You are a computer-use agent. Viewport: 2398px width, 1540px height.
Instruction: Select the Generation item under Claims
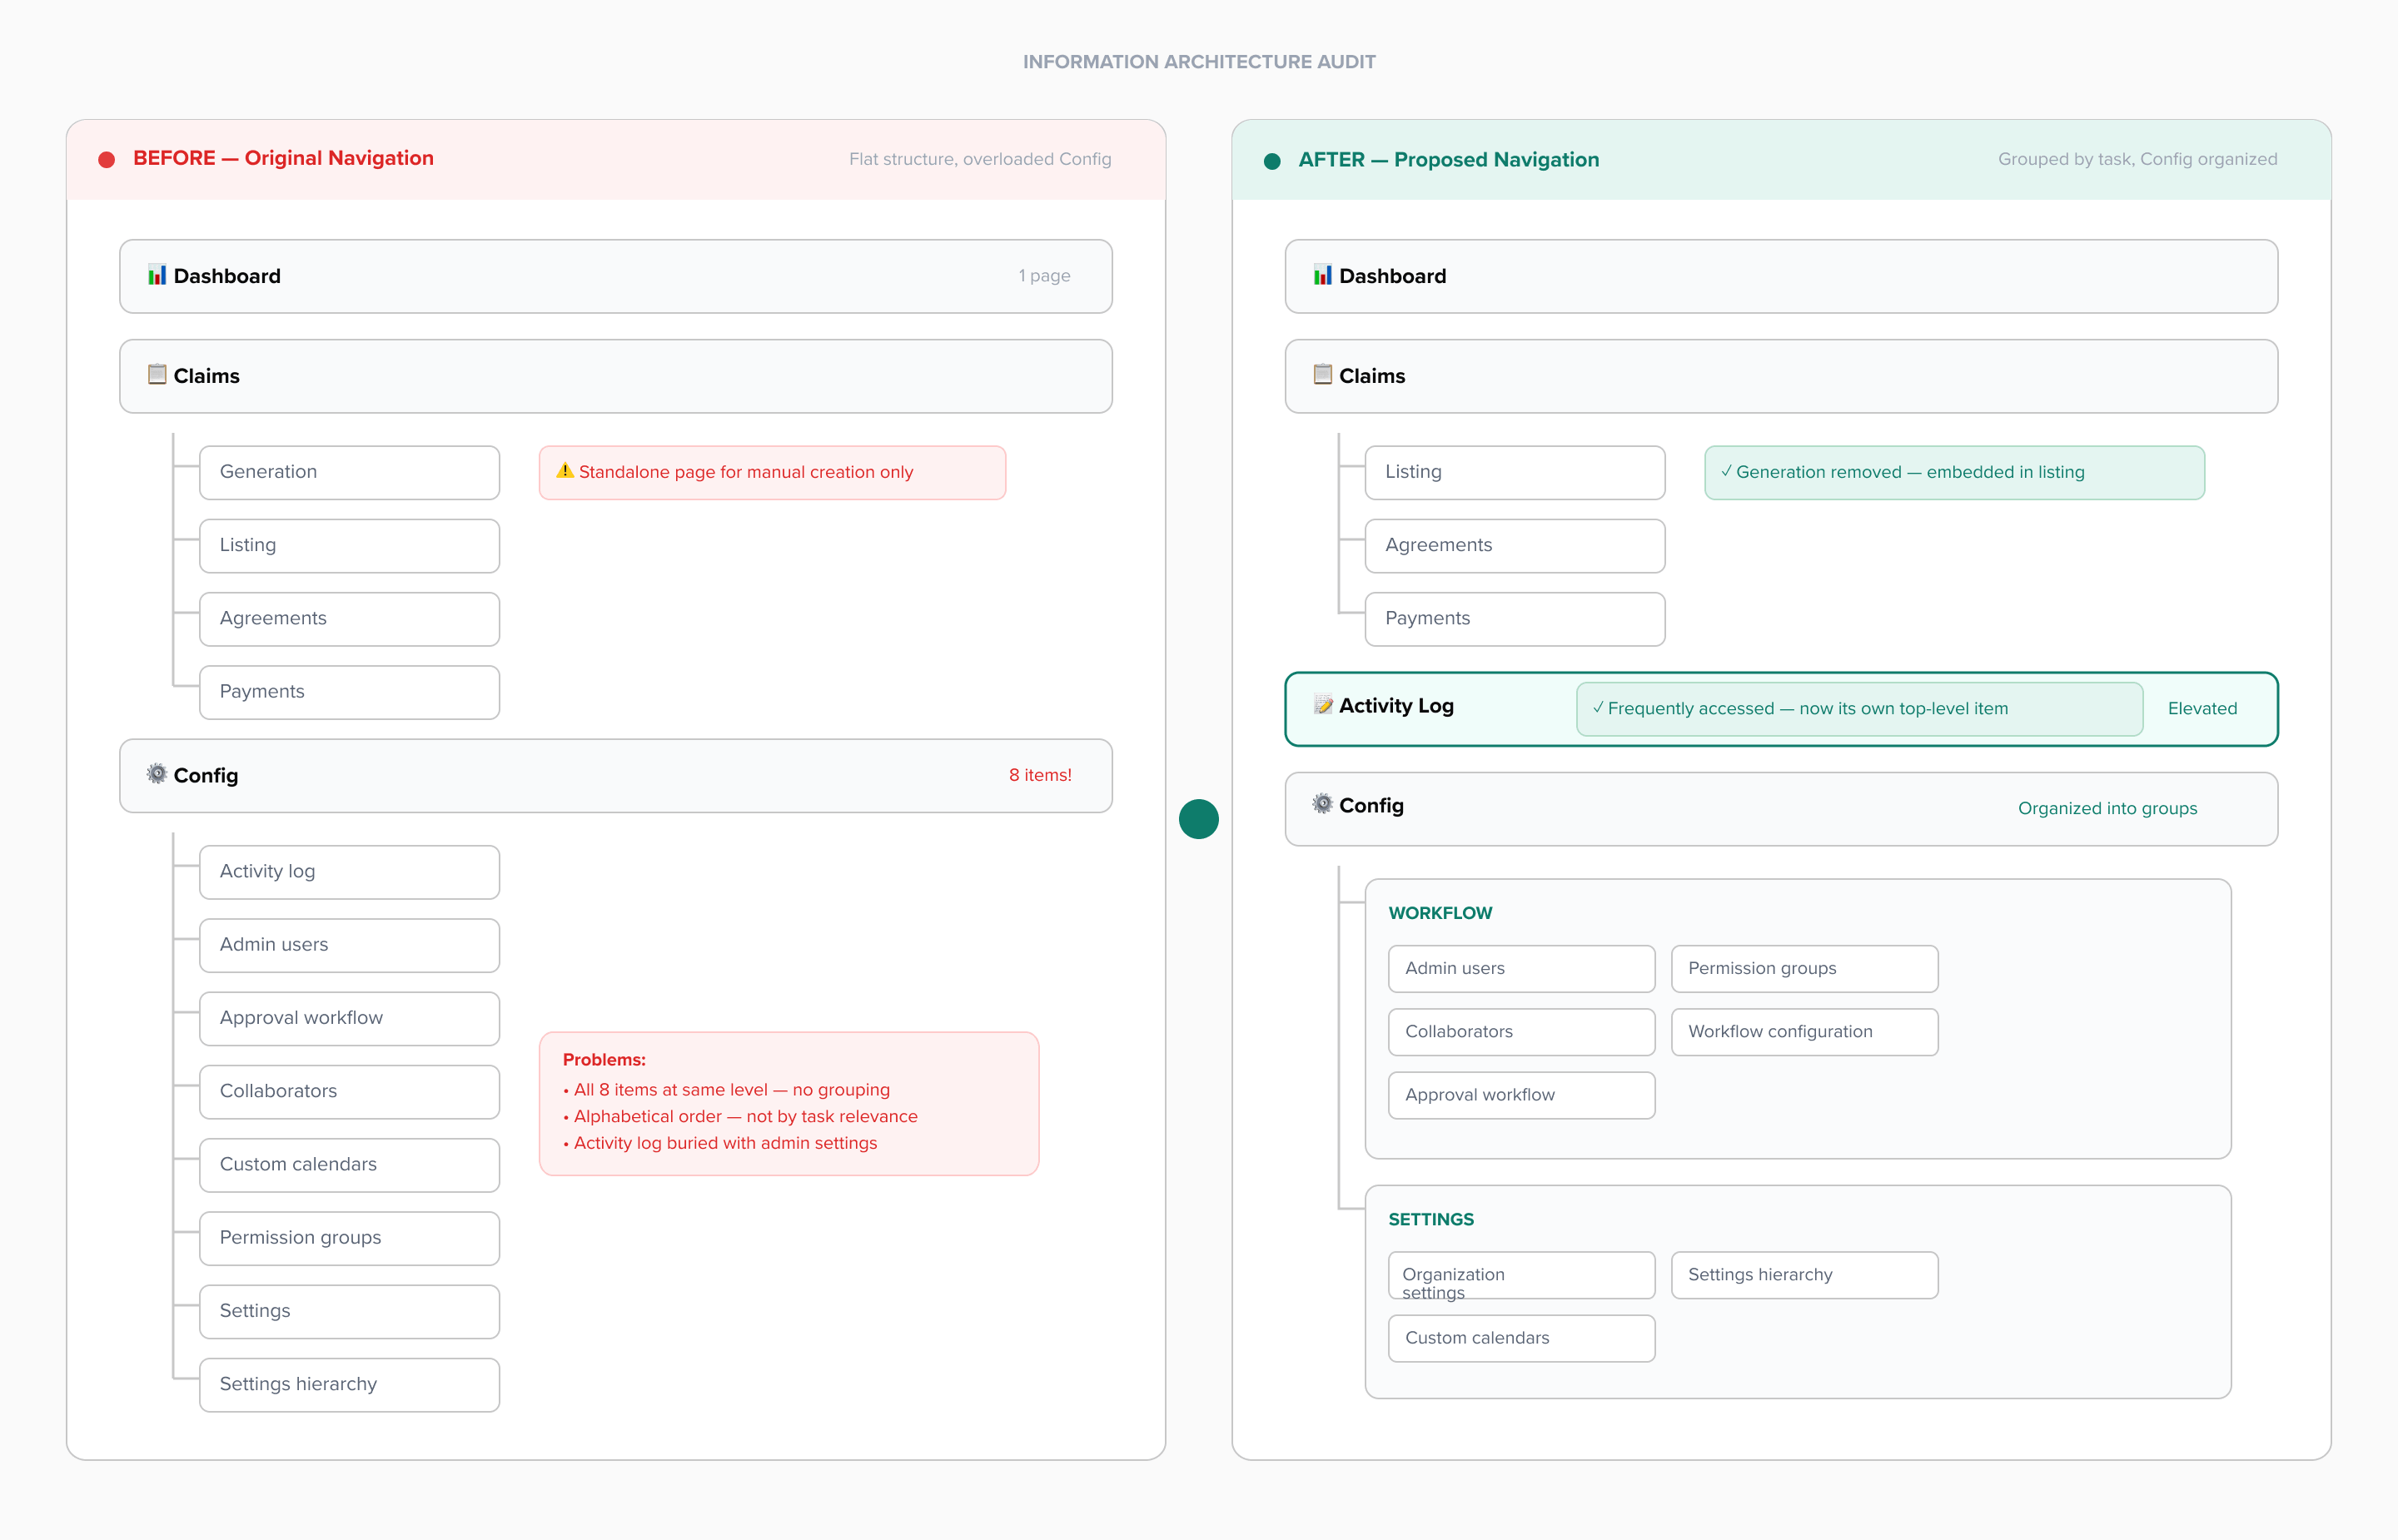[349, 471]
